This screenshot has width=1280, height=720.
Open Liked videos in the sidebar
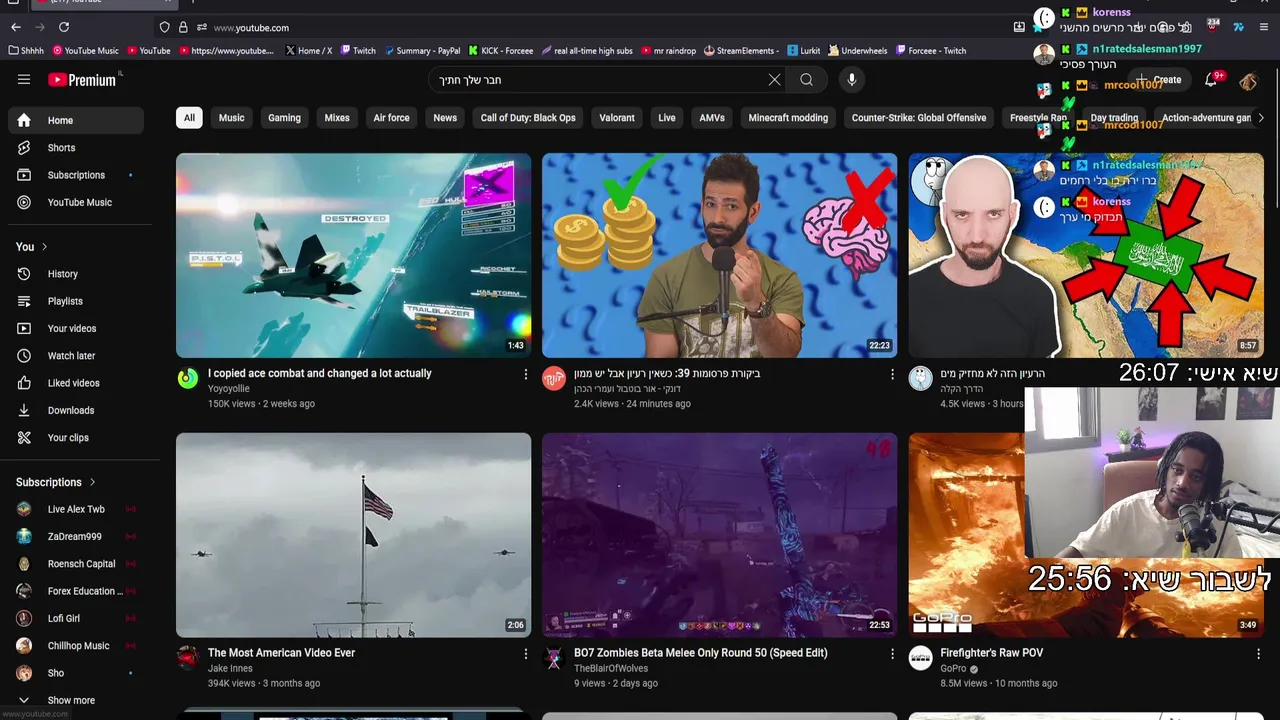76,383
